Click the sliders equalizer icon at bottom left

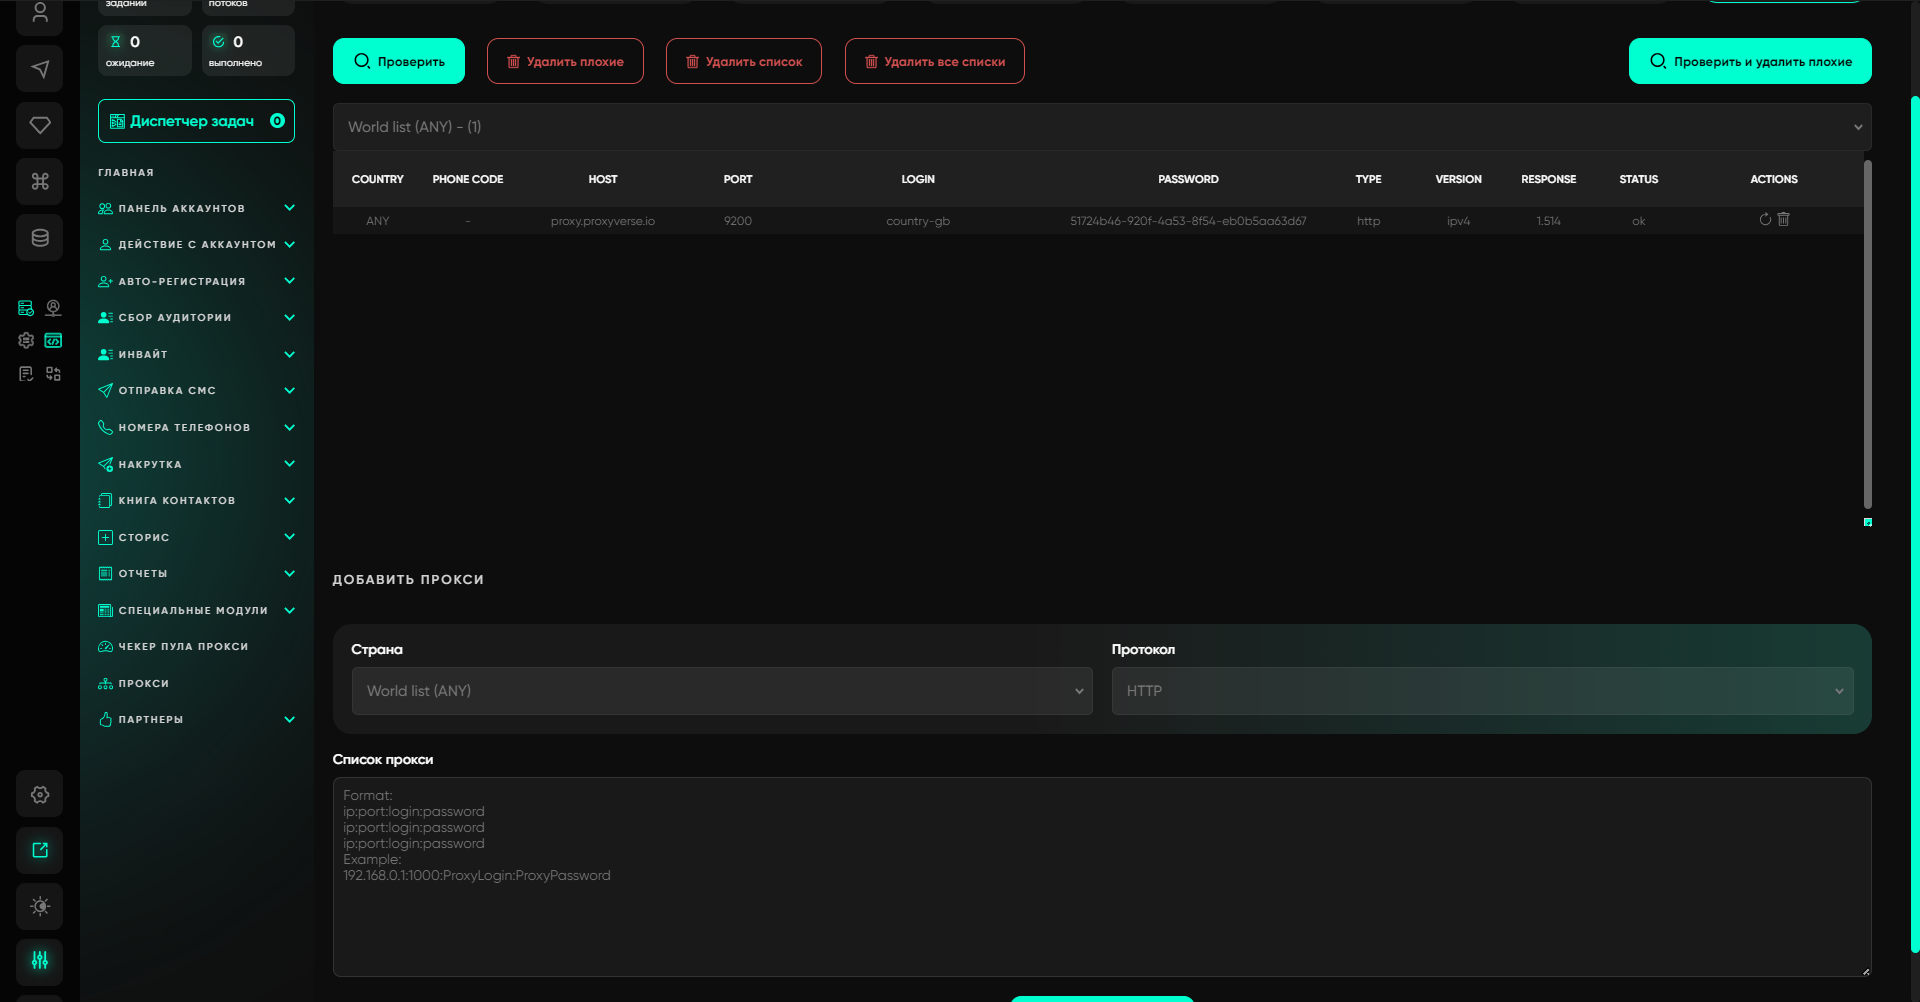(x=40, y=960)
